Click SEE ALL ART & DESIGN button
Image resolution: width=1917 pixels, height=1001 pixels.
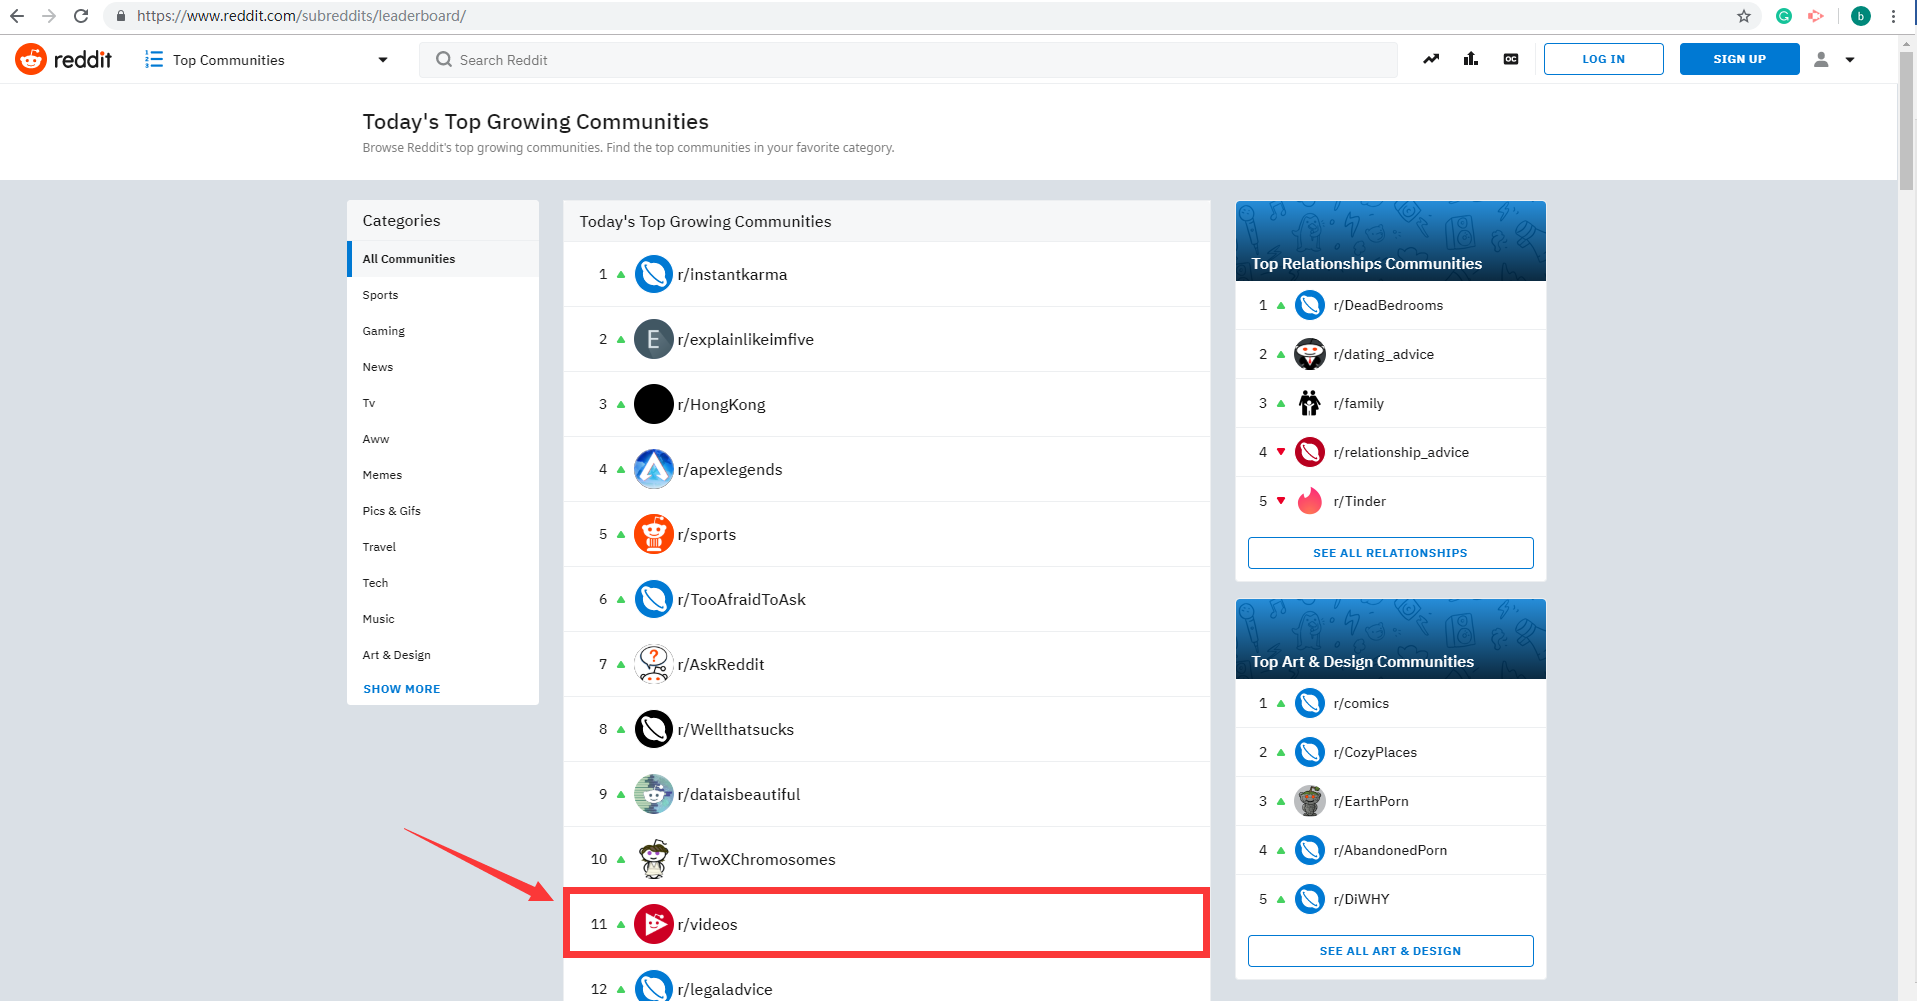[x=1390, y=951]
